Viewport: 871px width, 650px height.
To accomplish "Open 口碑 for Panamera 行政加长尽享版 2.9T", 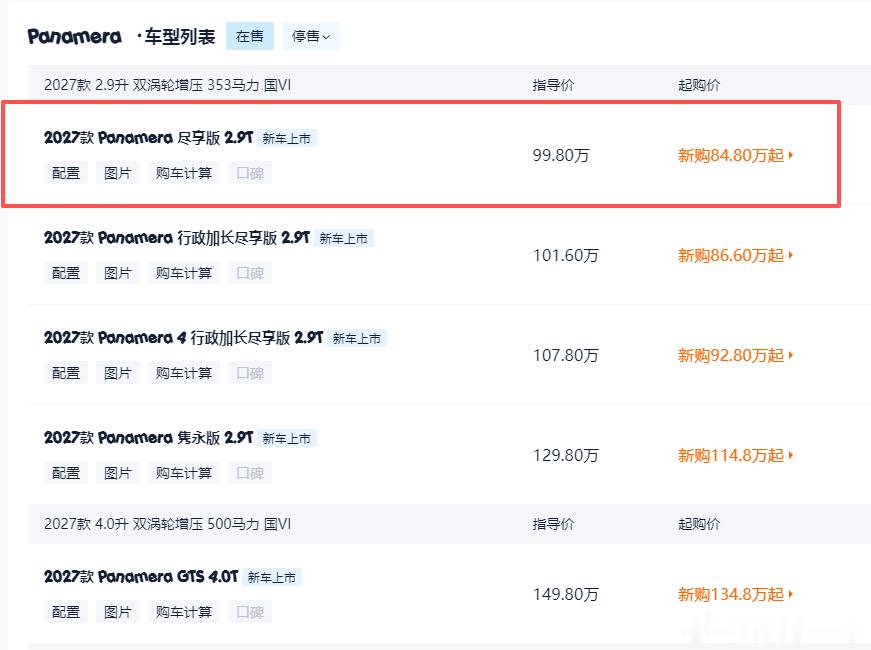I will pyautogui.click(x=250, y=273).
